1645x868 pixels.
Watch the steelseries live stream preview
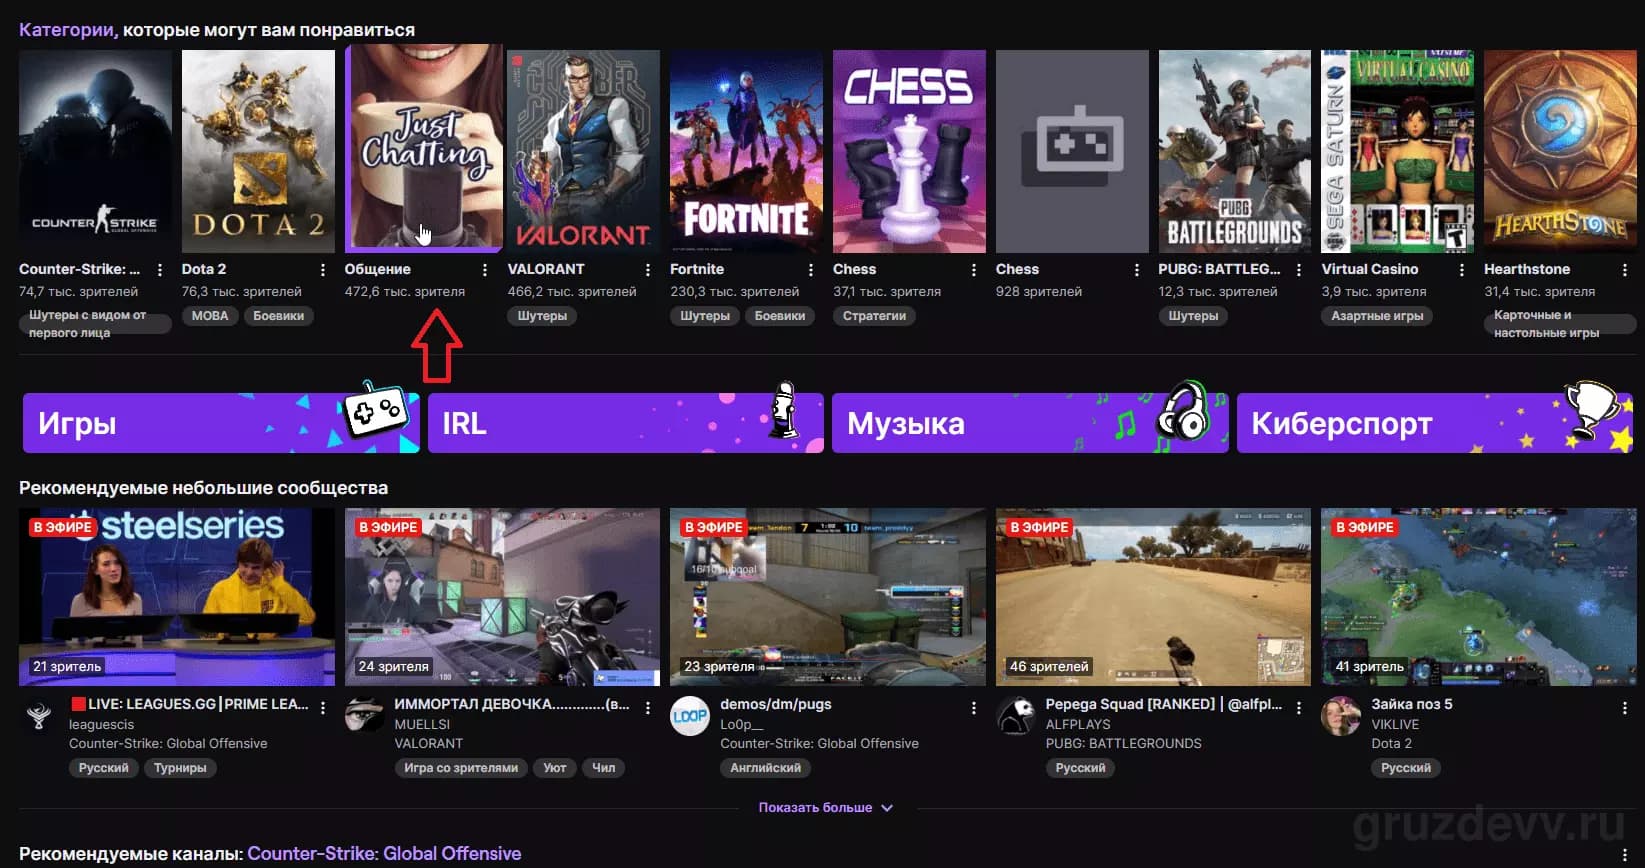point(177,597)
